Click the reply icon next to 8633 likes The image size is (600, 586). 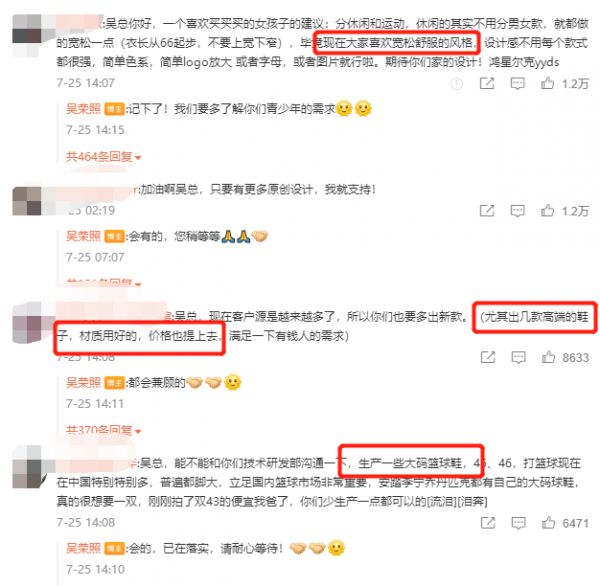coord(518,357)
